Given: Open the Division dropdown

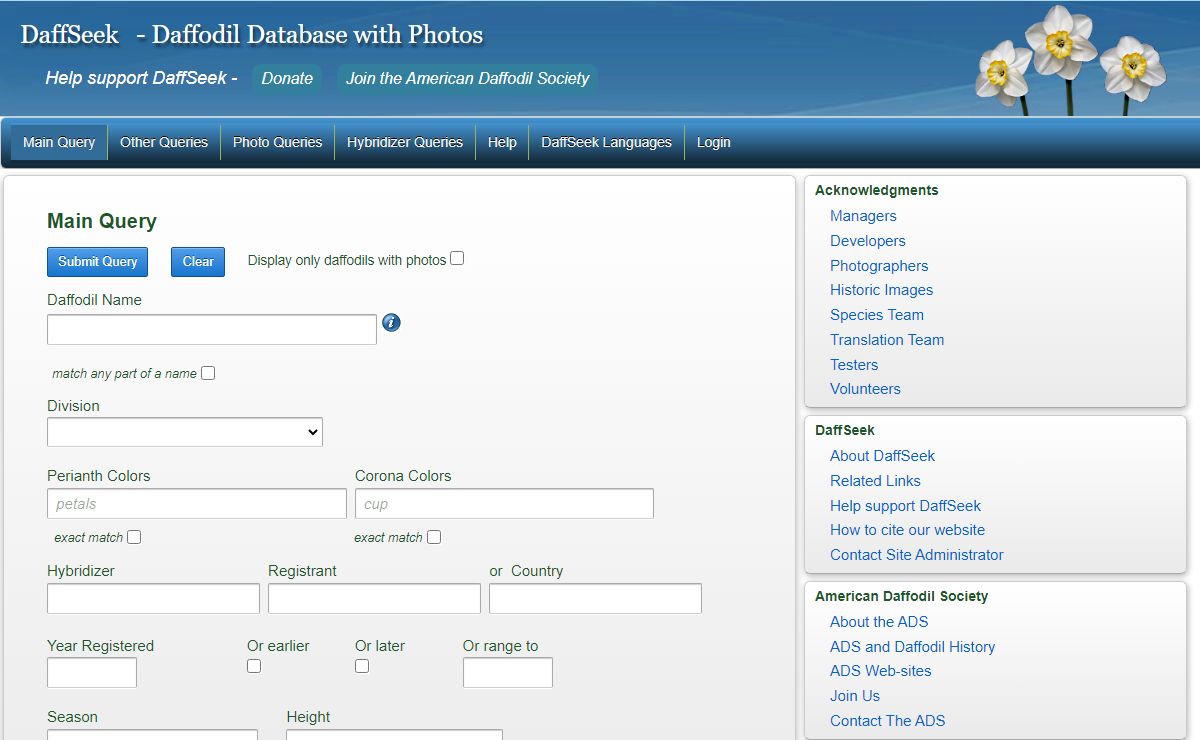Looking at the screenshot, I should click(185, 432).
